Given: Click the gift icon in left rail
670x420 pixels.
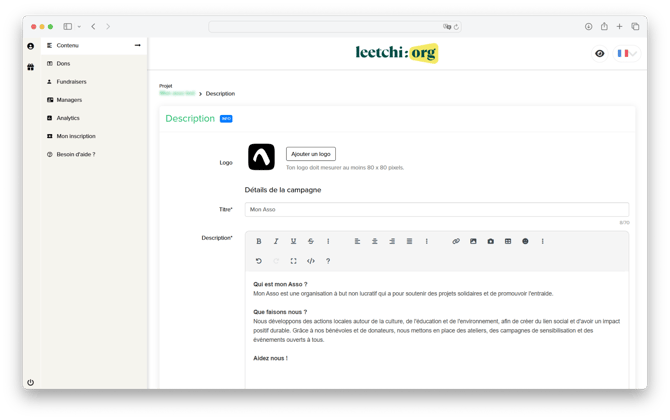Looking at the screenshot, I should click(30, 67).
